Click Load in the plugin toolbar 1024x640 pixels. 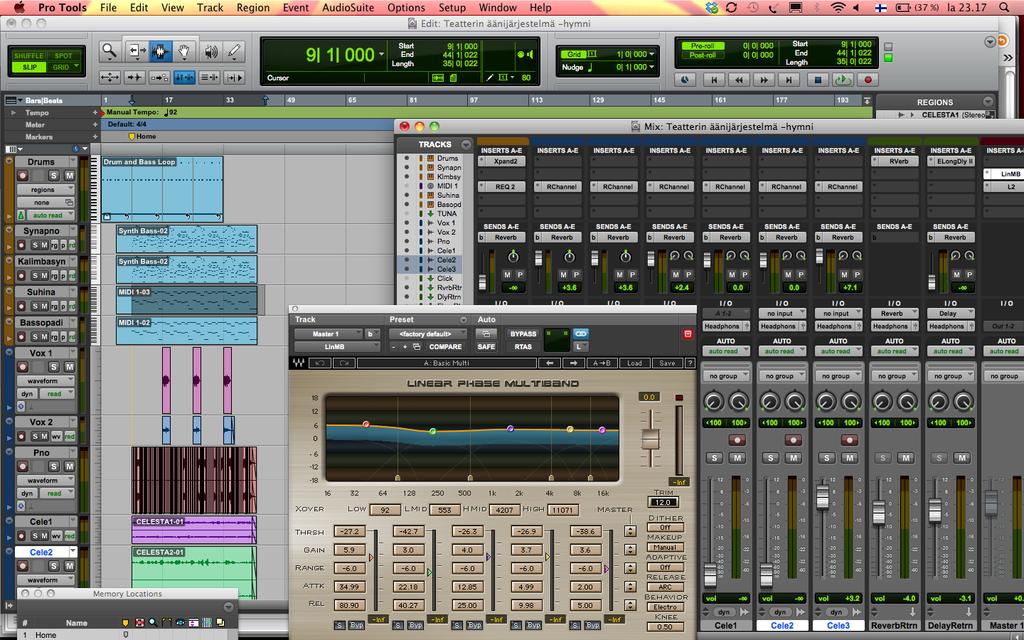(634, 363)
